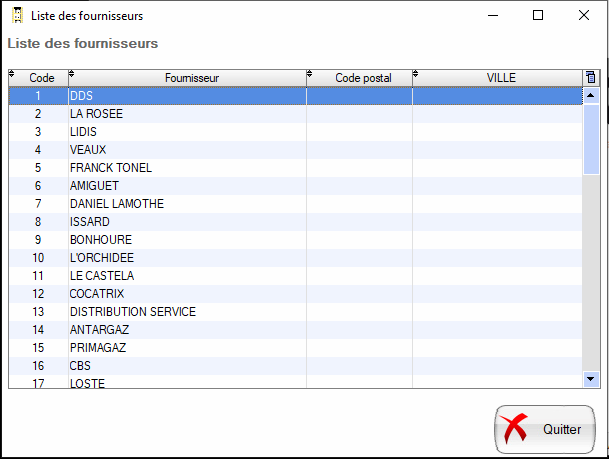Open the table options icon above scrollbar
The width and height of the screenshot is (609, 459).
pos(590,78)
